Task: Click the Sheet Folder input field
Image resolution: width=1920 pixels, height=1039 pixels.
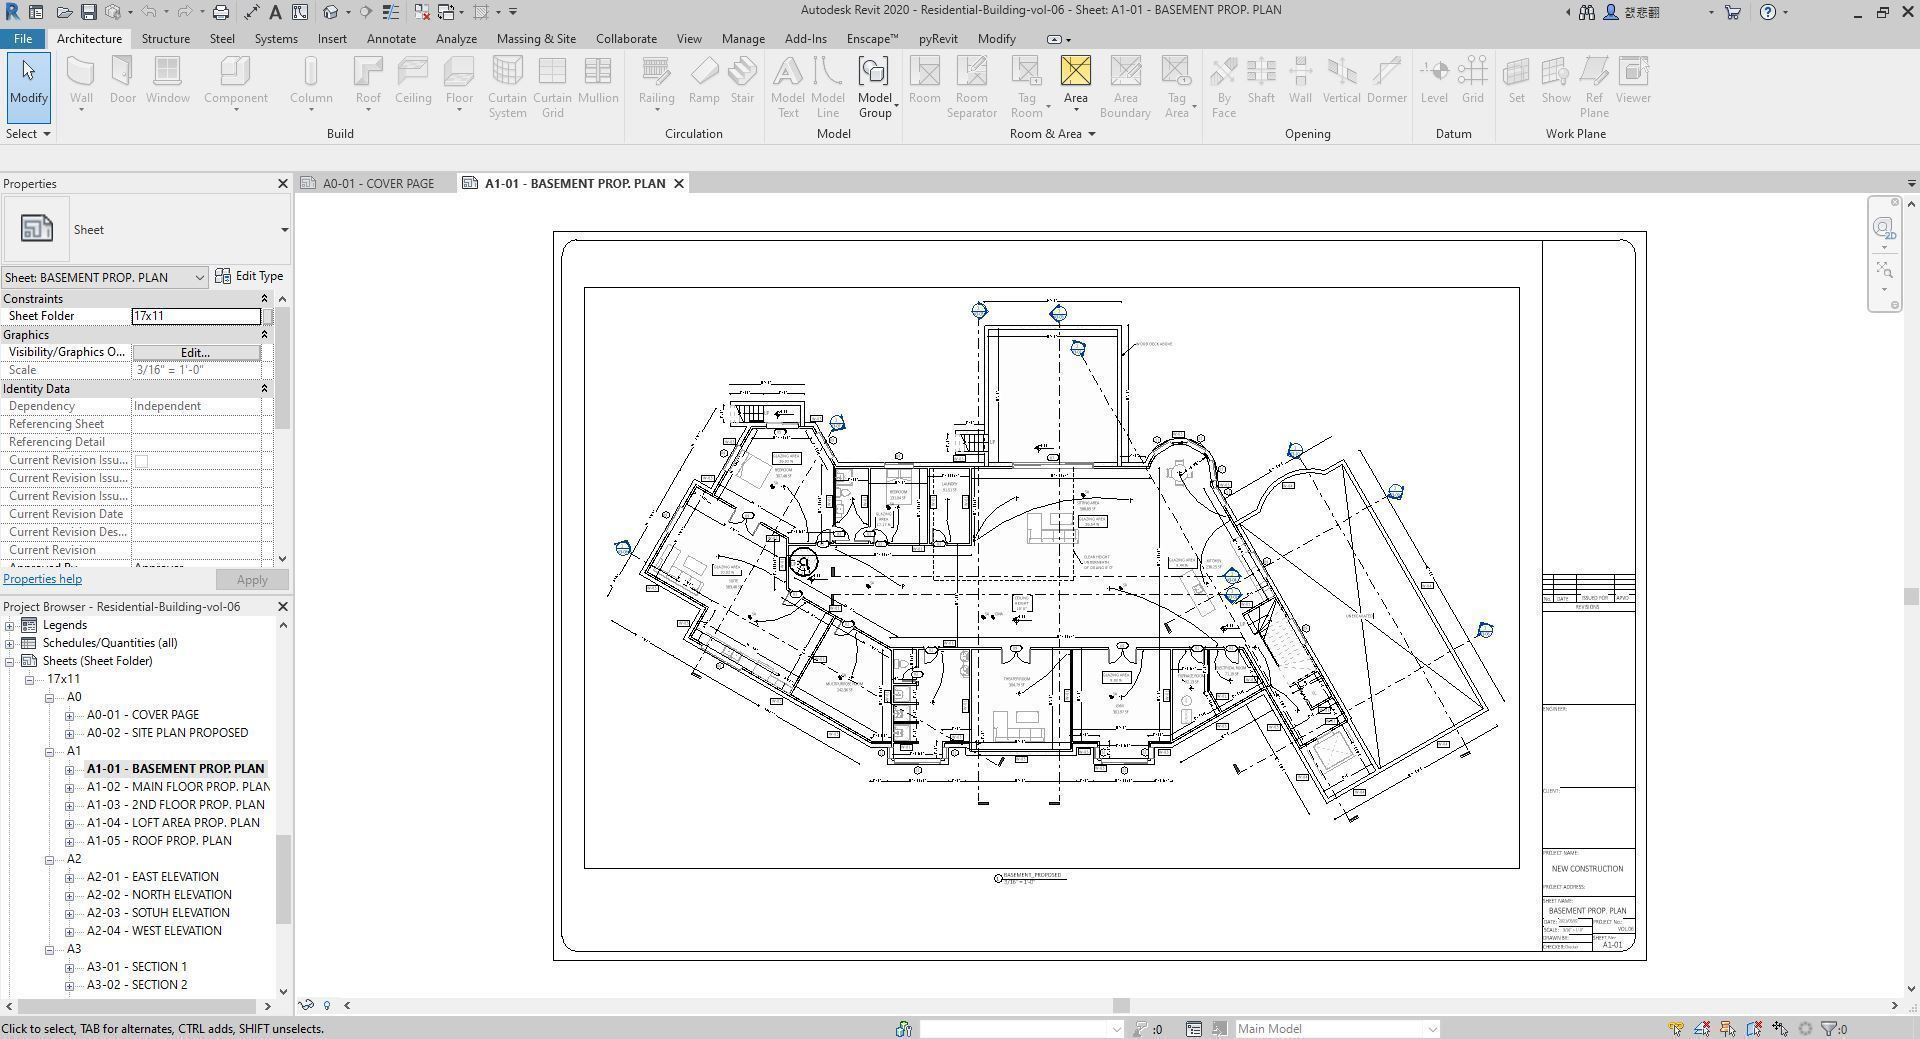Action: click(x=196, y=317)
